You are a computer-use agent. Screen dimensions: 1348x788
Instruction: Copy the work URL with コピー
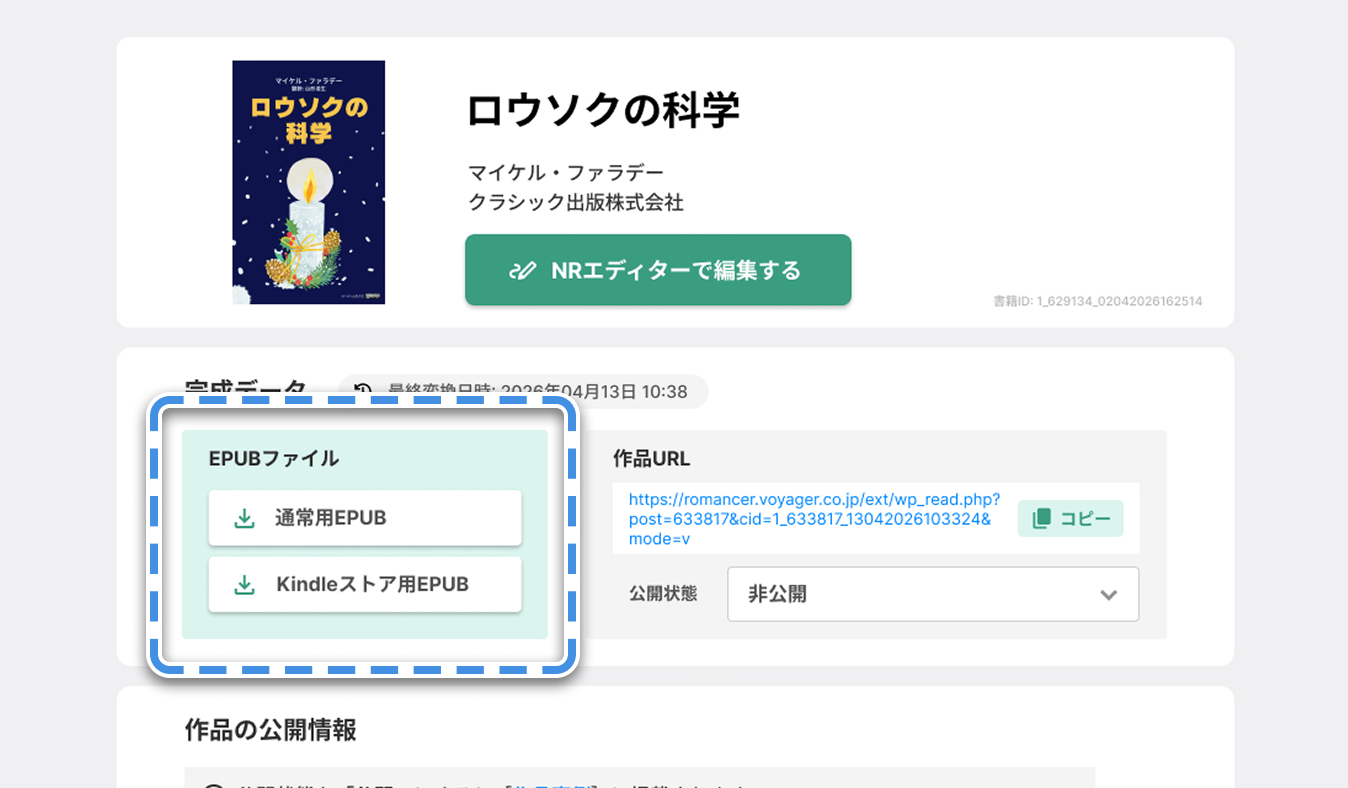(x=1071, y=518)
